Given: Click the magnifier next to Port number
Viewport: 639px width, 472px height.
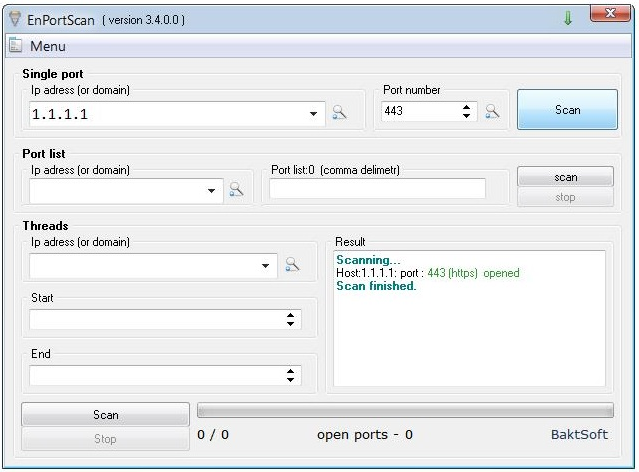Looking at the screenshot, I should tap(492, 111).
